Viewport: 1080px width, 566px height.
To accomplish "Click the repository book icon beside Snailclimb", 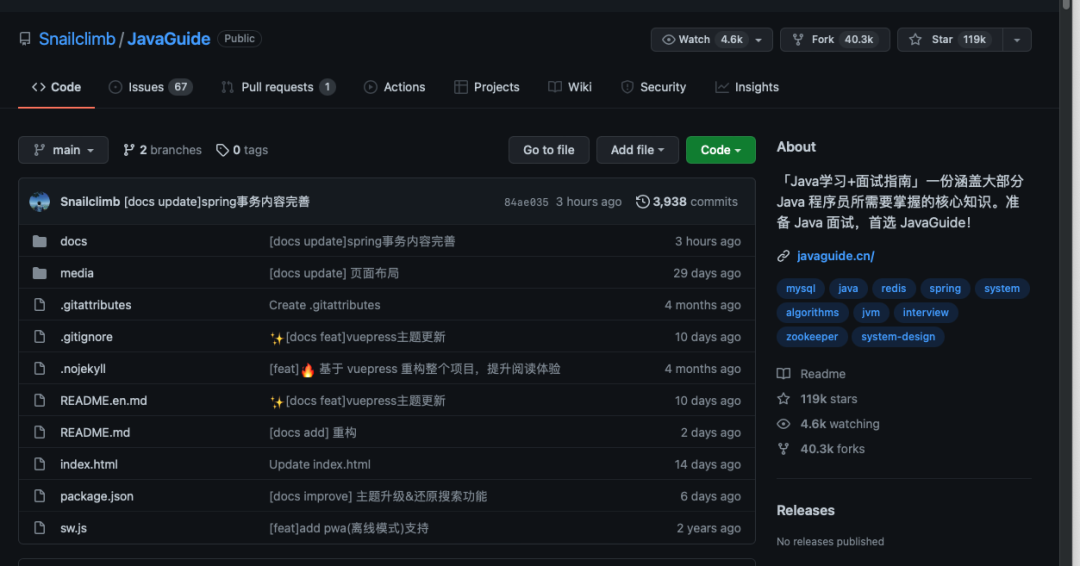I will tap(25, 39).
